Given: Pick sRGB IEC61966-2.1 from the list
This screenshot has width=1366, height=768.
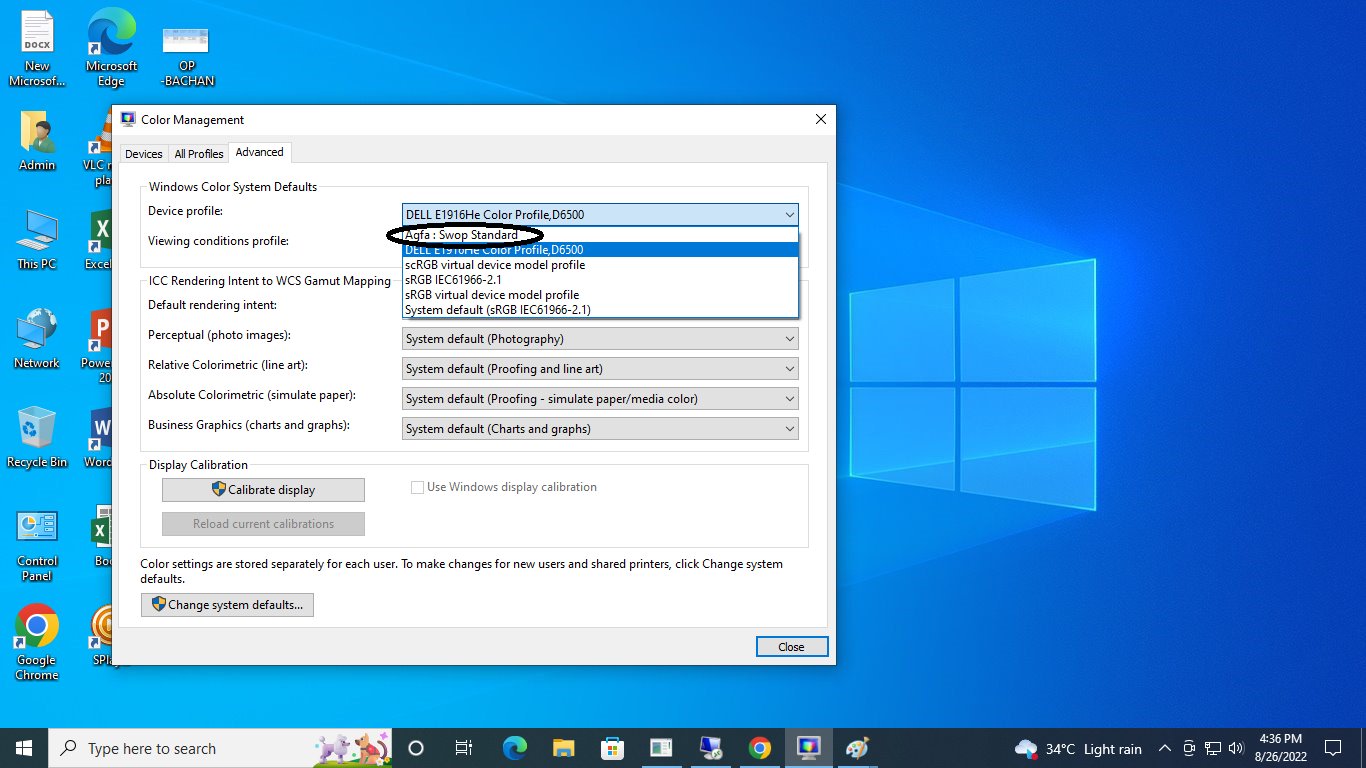Looking at the screenshot, I should click(600, 280).
